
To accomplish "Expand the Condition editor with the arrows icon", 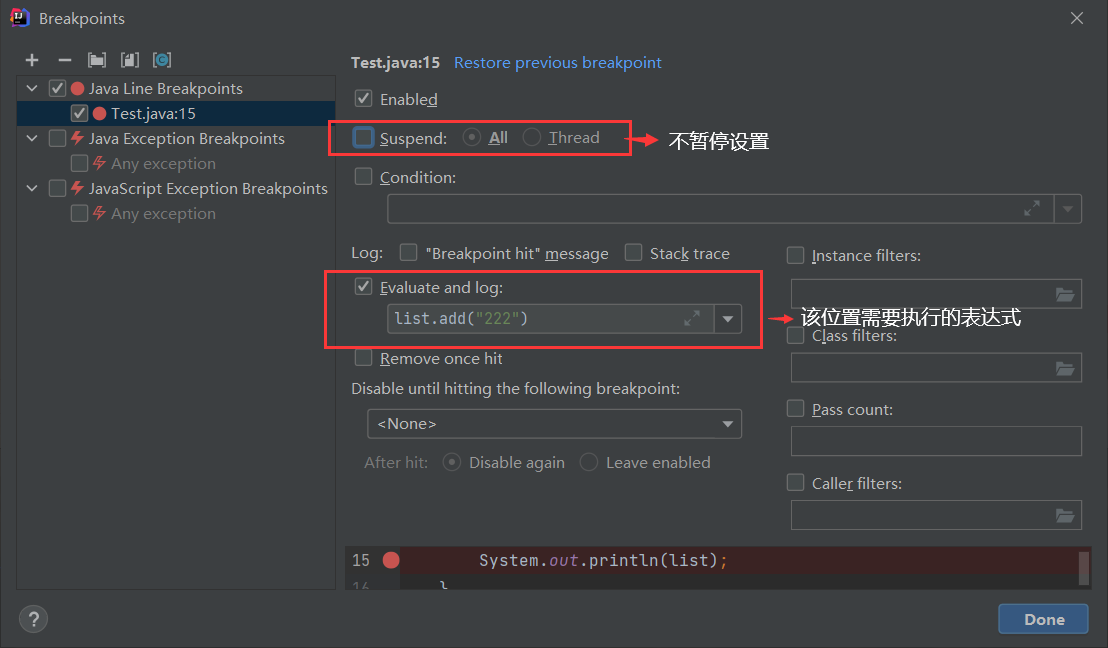I will 1032,208.
